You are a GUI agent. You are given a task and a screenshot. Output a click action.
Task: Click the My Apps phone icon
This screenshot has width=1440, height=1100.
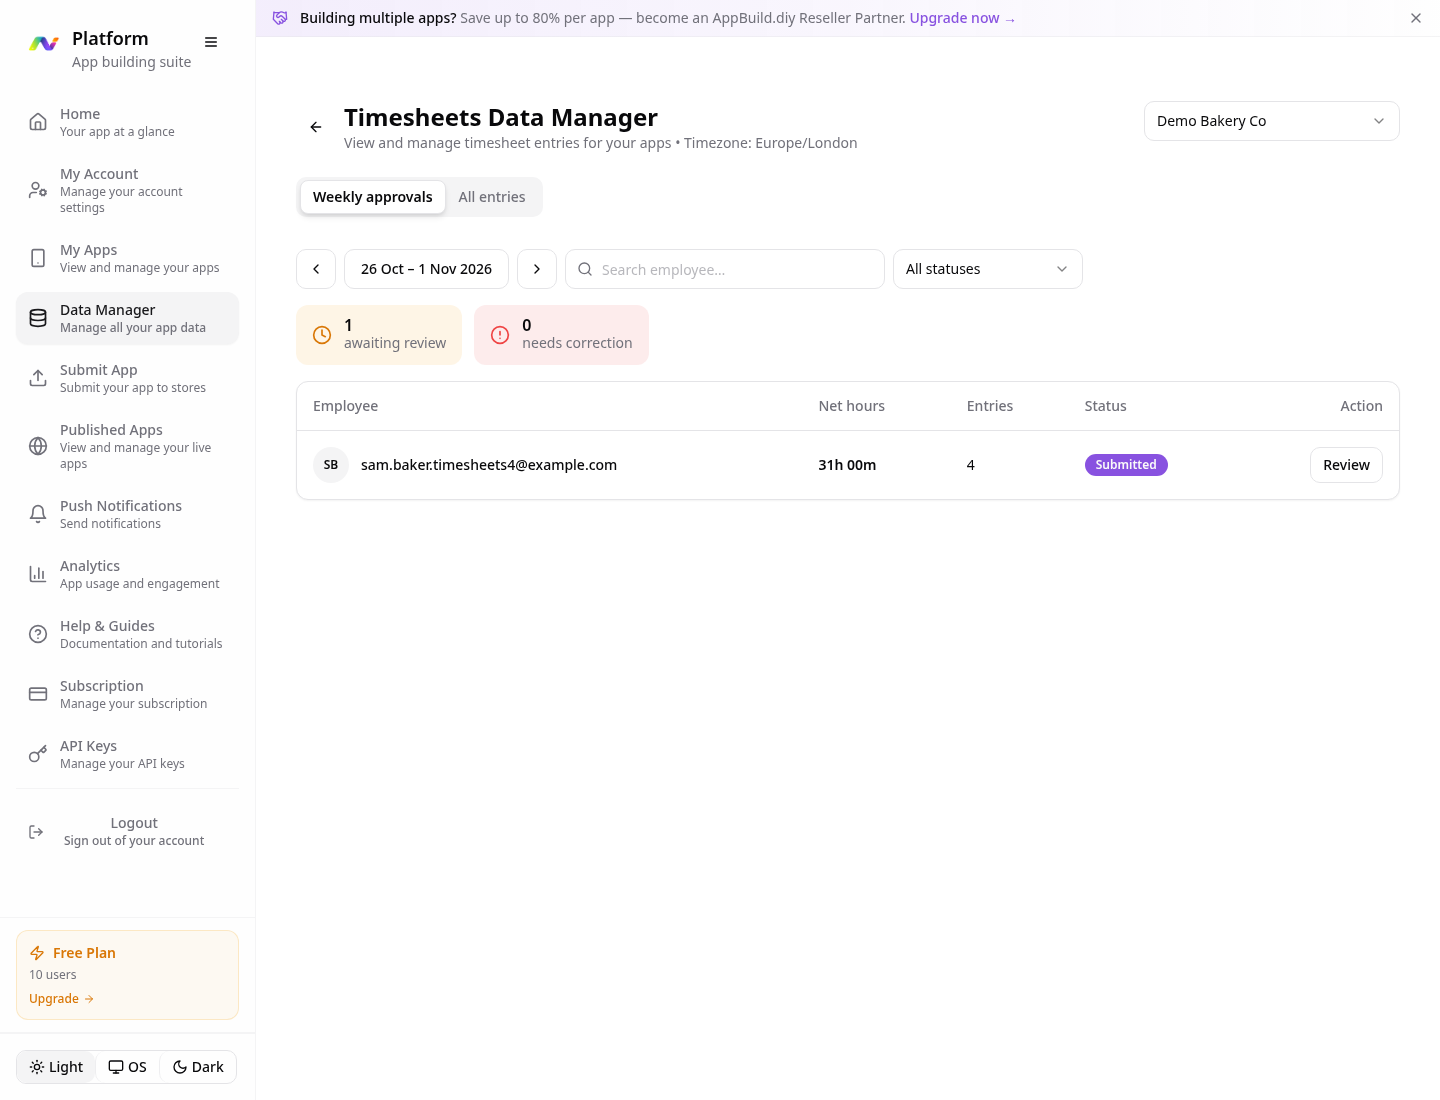38,258
